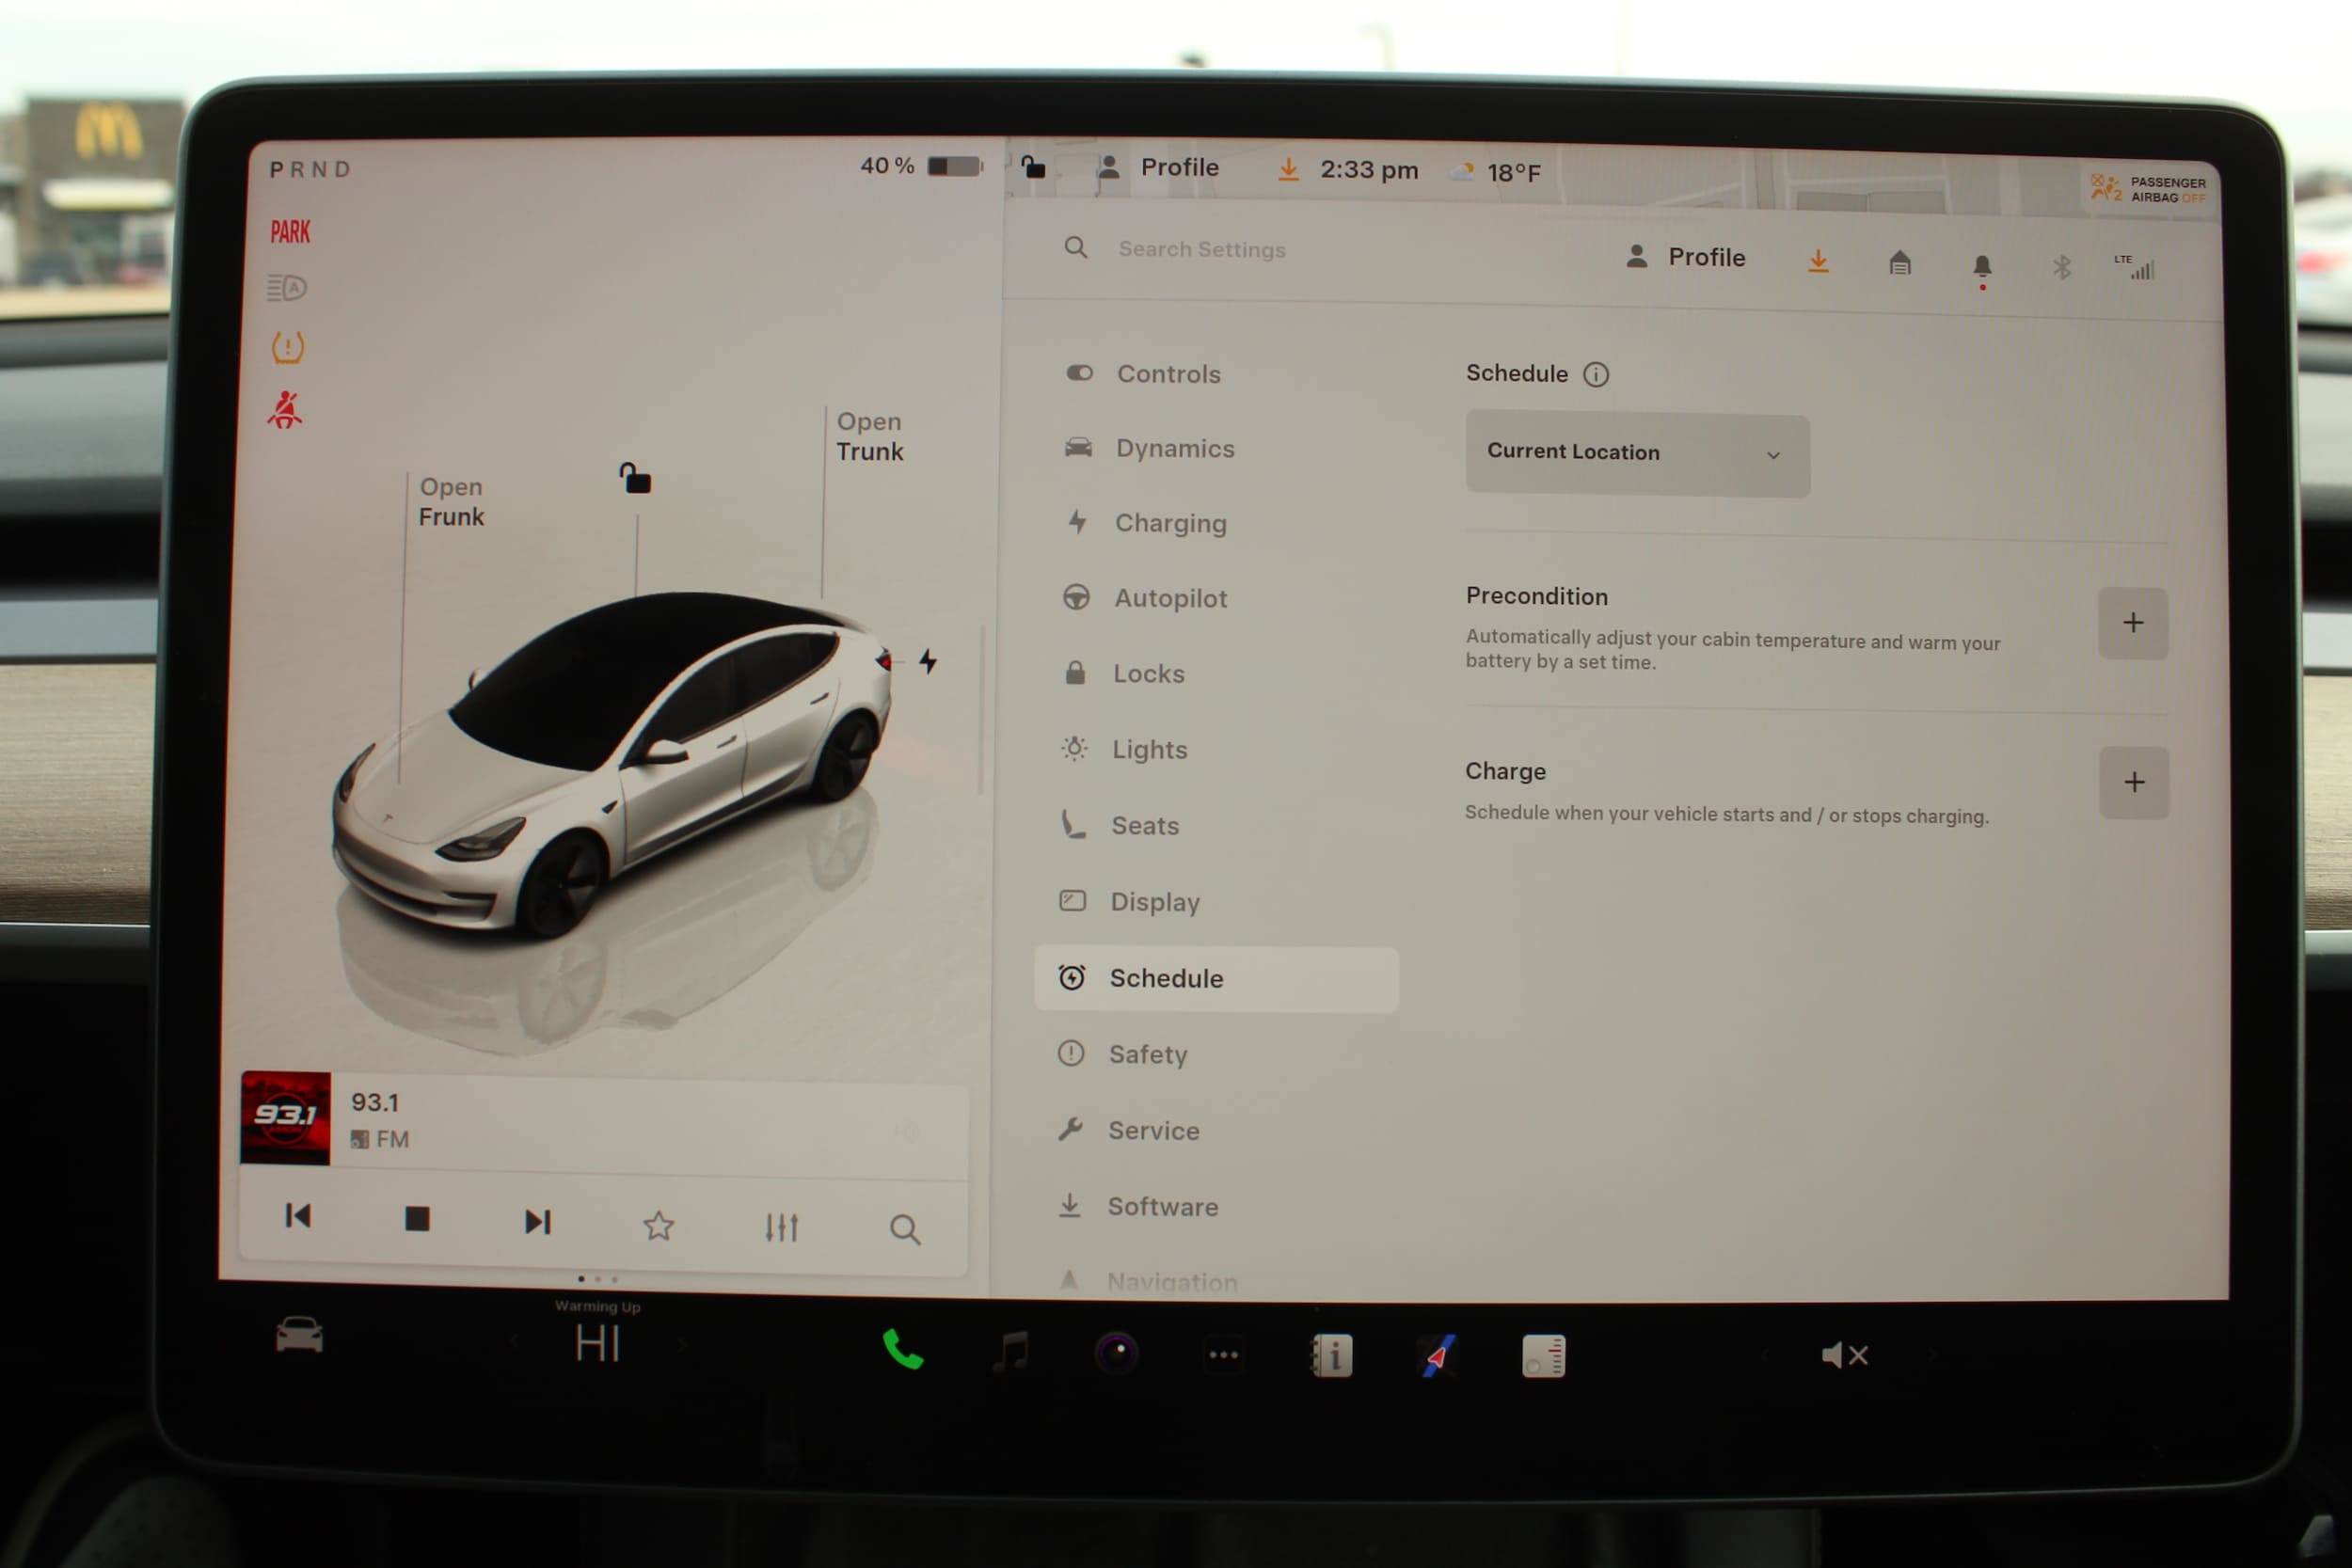Unmute the volume speaker icon
2352x1568 pixels.
tap(1843, 1355)
